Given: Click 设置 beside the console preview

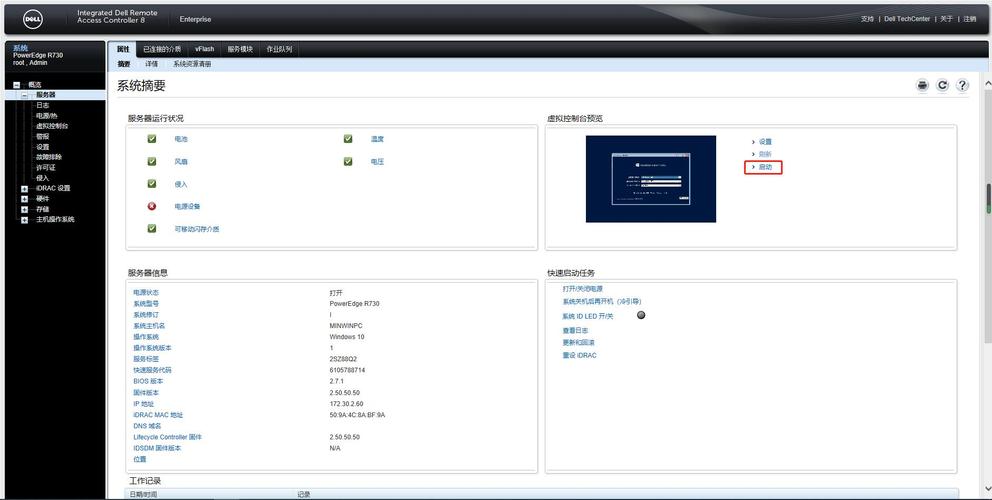Looking at the screenshot, I should coord(765,142).
